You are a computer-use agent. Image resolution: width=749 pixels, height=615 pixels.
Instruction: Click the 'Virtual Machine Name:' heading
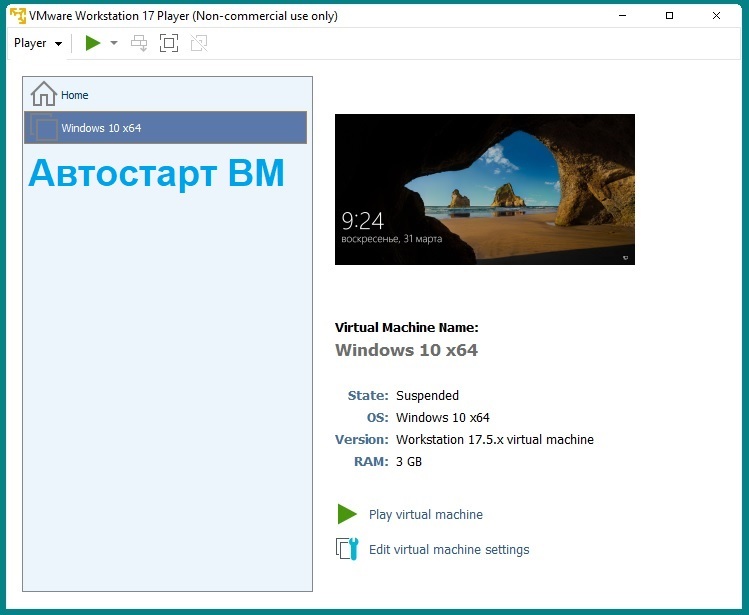pos(407,327)
